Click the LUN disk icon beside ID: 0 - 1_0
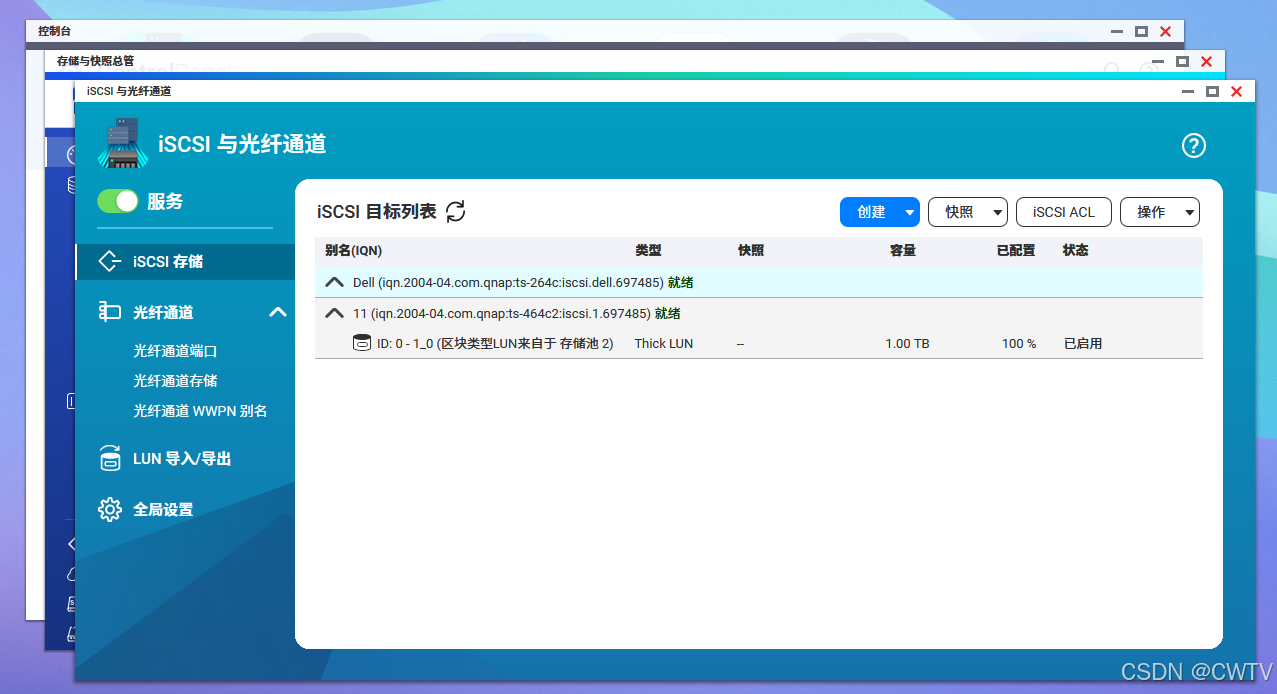Viewport: 1277px width, 694px height. [x=362, y=343]
